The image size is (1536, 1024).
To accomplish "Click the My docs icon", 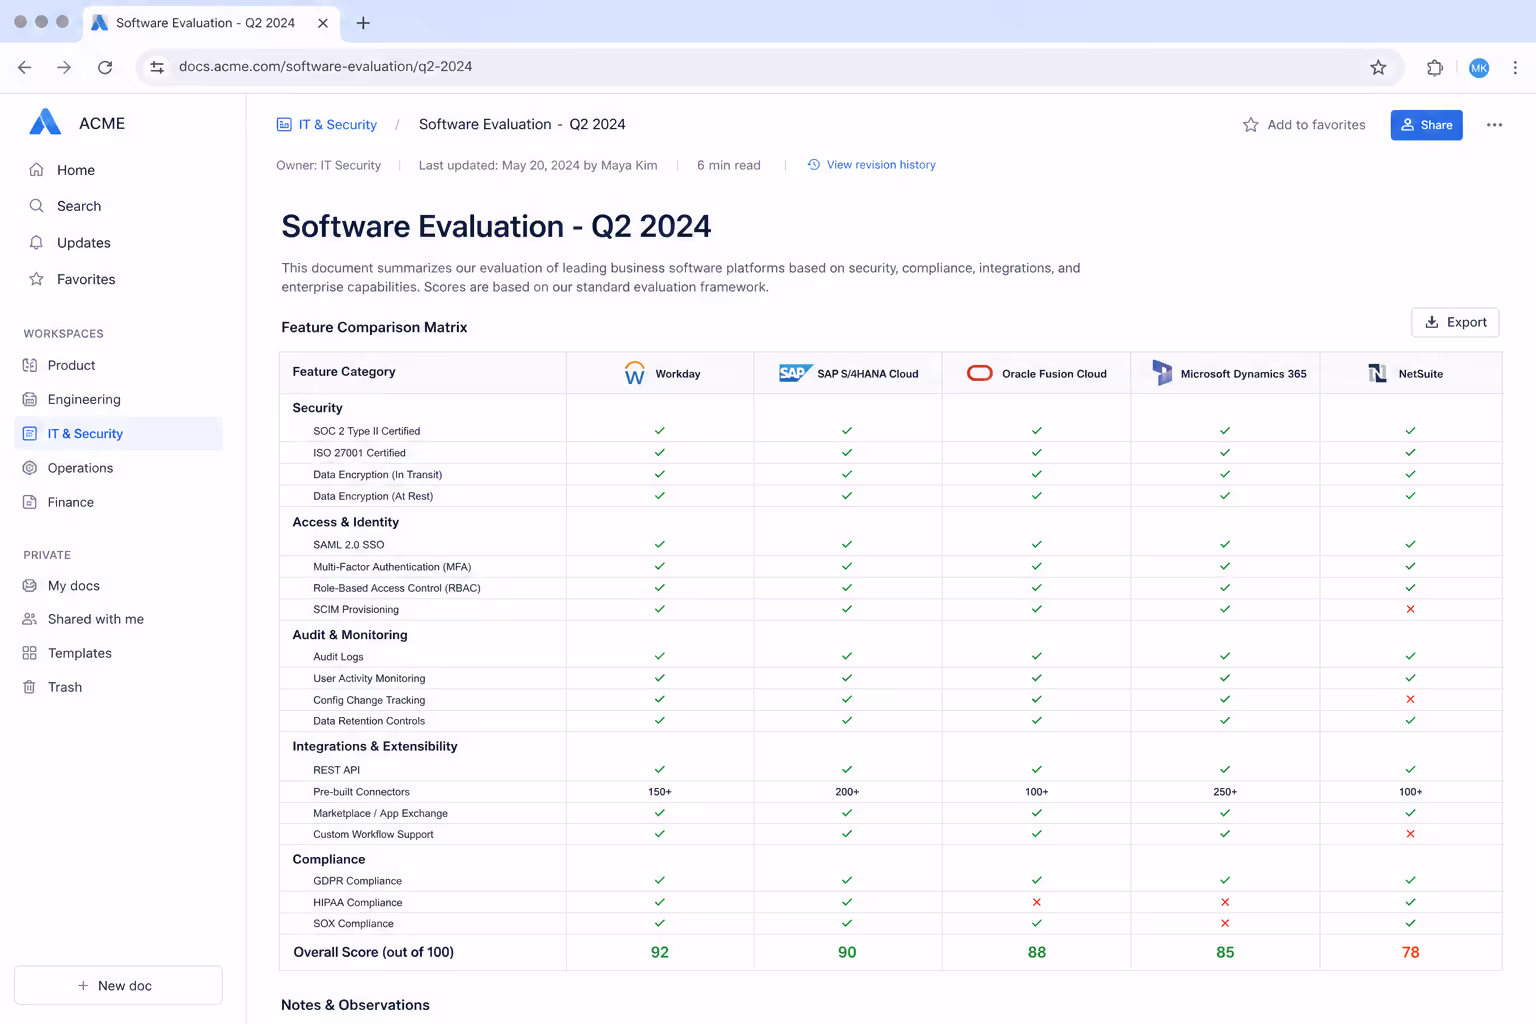I will pyautogui.click(x=30, y=586).
